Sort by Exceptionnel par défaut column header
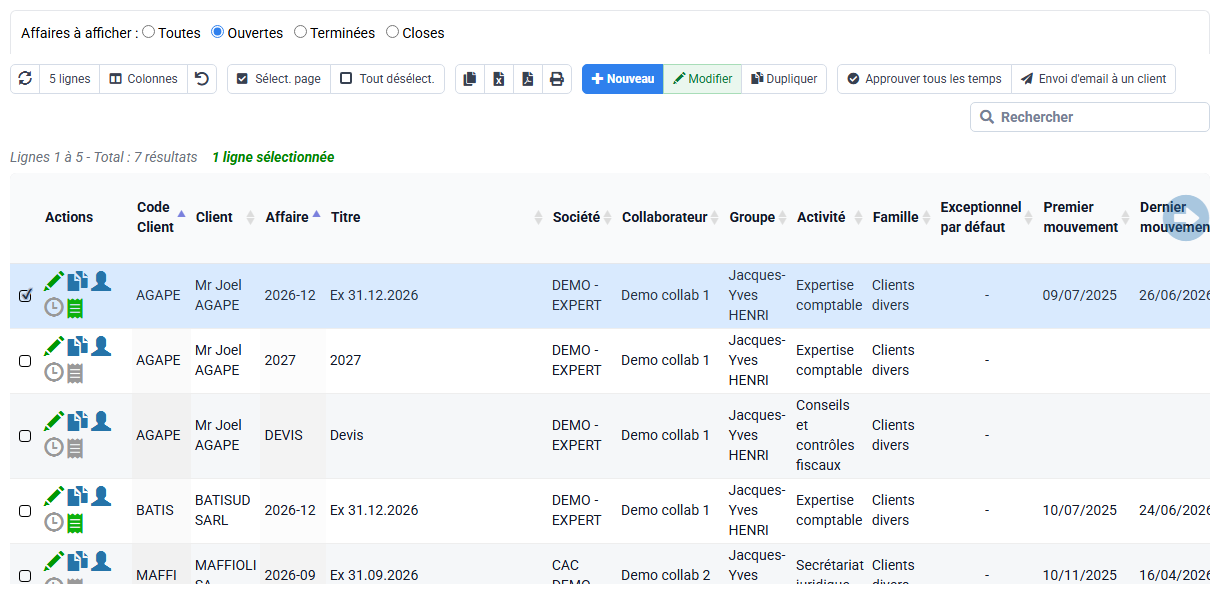The width and height of the screenshot is (1220, 604). pos(986,217)
